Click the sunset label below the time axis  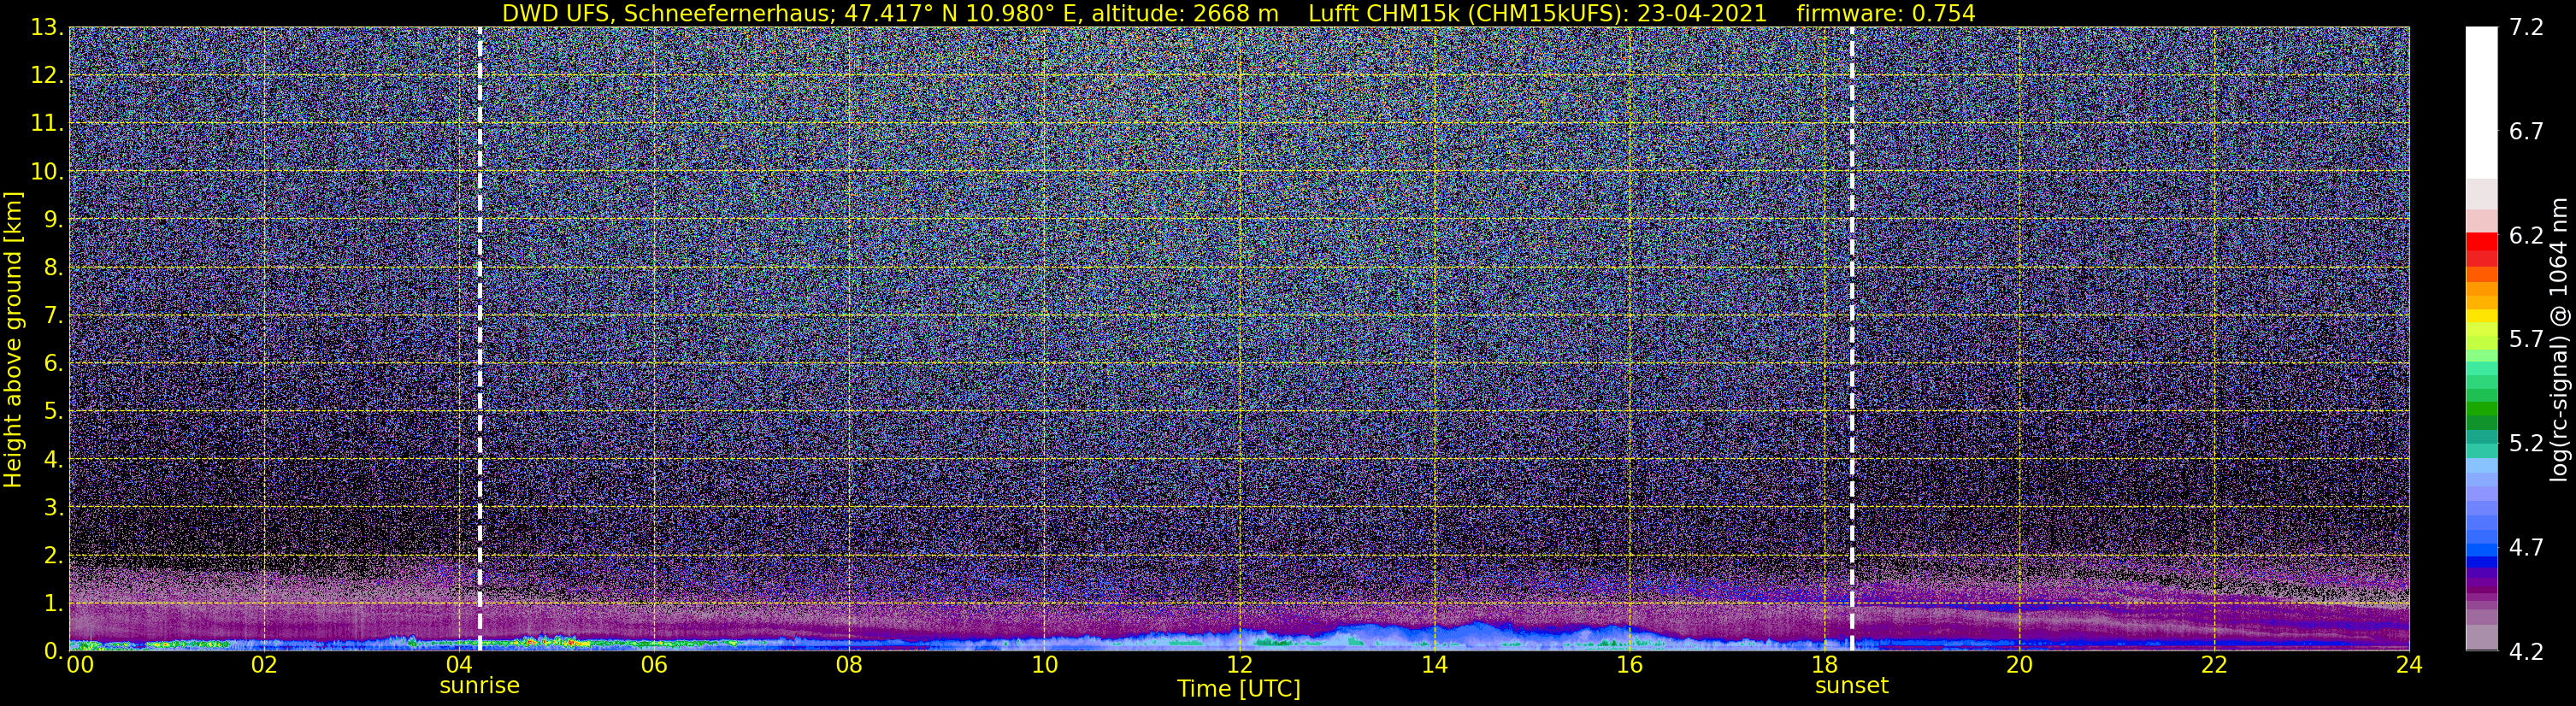[x=1852, y=686]
